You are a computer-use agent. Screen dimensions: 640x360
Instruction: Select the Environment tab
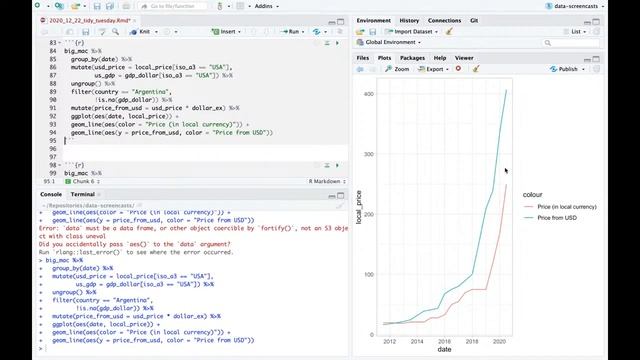click(x=373, y=20)
